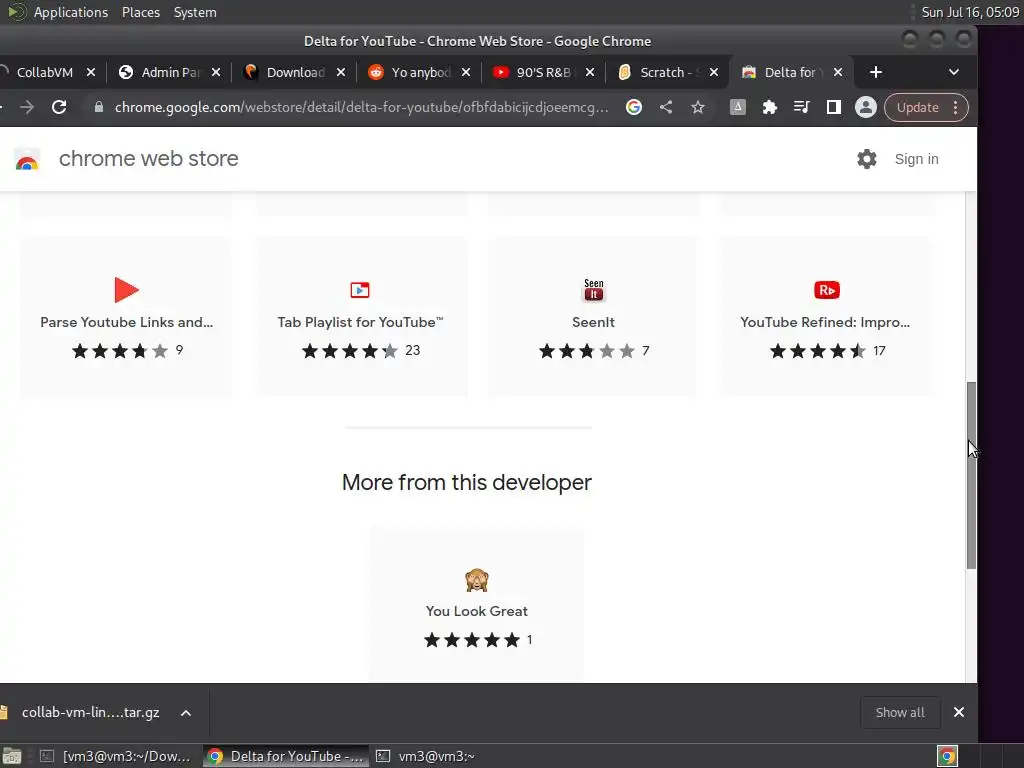Click the You Look Great monkey icon
Viewport: 1024px width, 768px height.
[x=477, y=580]
